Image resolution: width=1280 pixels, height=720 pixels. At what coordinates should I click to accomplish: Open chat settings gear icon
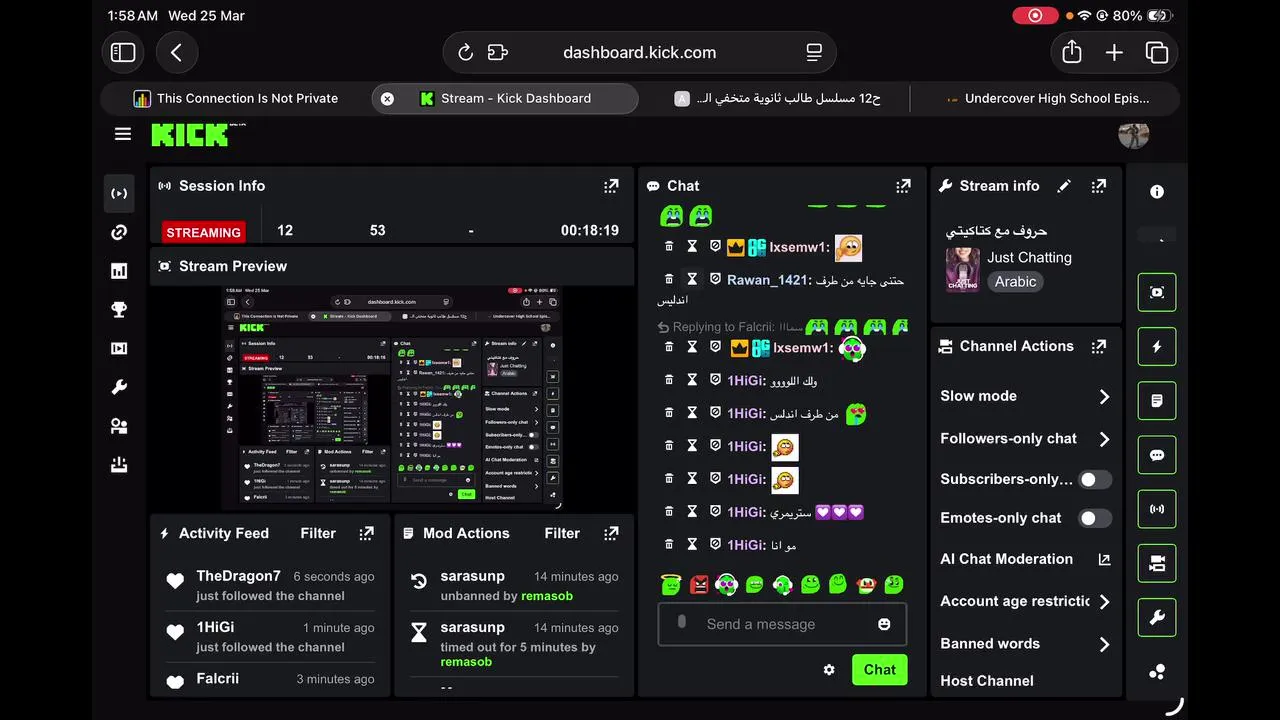[829, 670]
